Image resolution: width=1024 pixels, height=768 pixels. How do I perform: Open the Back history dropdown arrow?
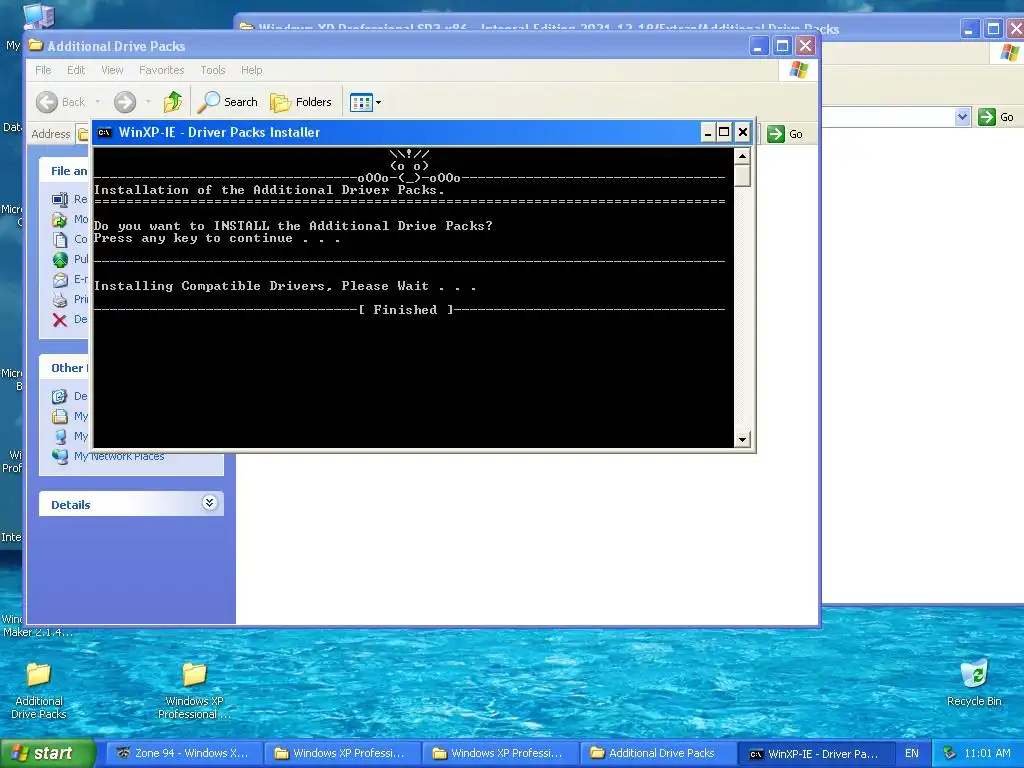tap(98, 102)
